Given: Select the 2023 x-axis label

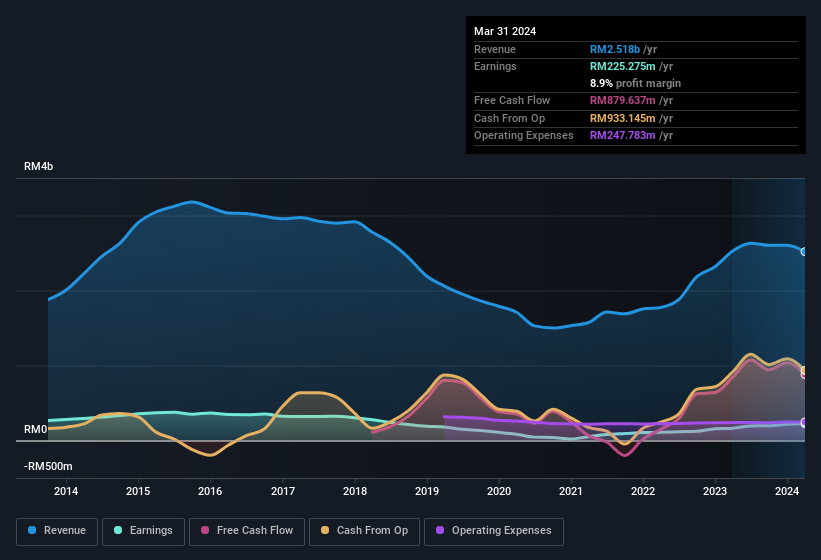Looking at the screenshot, I should point(715,491).
